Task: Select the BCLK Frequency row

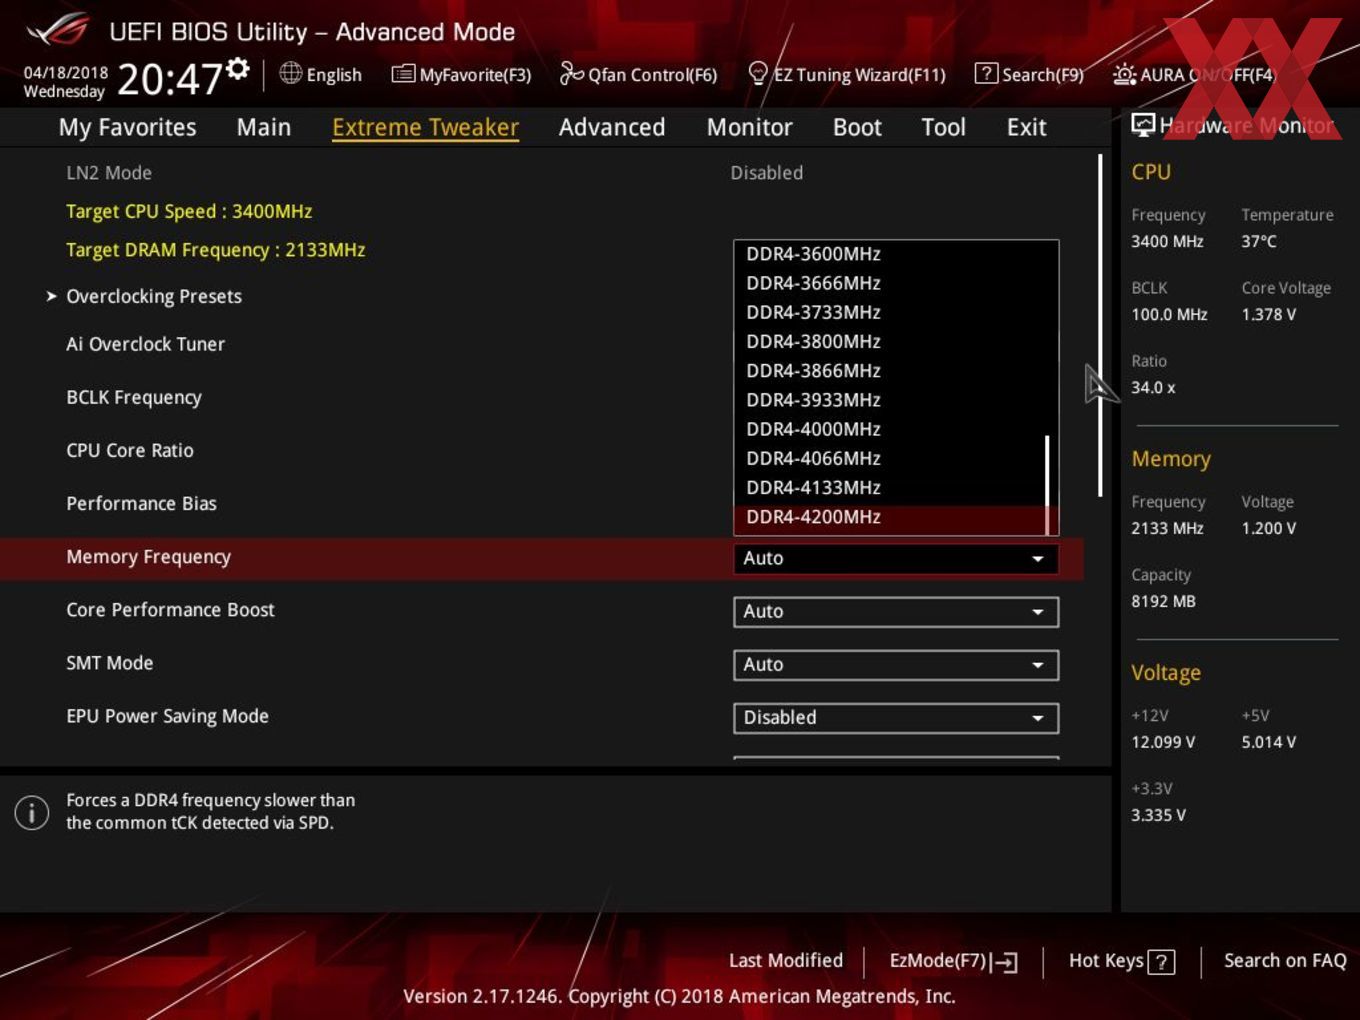Action: pyautogui.click(x=134, y=397)
